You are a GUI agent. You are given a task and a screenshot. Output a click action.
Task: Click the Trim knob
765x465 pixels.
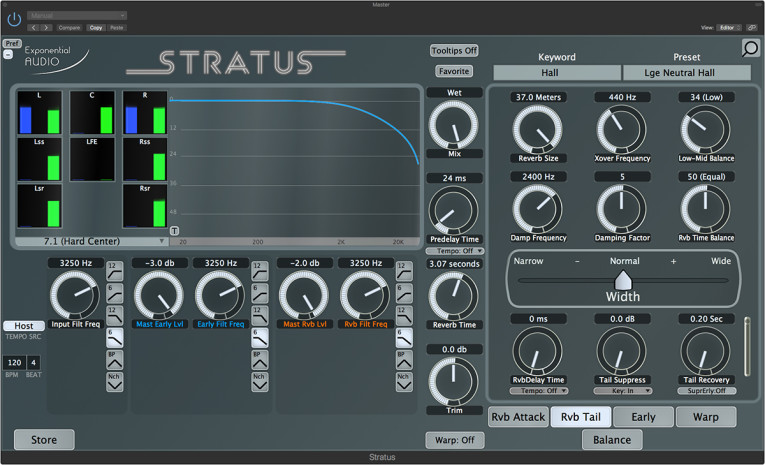coord(454,382)
